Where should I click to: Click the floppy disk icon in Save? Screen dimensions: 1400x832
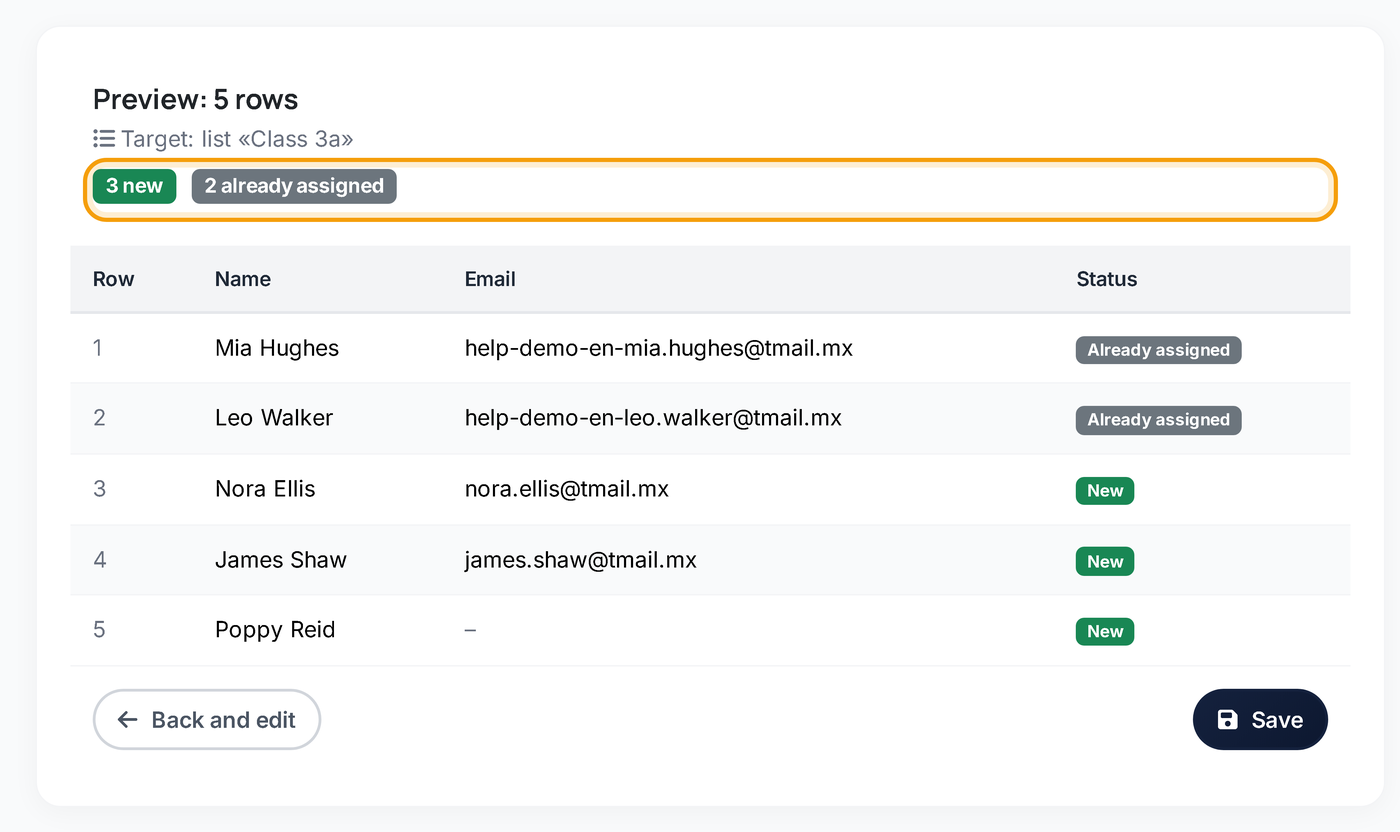(1228, 719)
